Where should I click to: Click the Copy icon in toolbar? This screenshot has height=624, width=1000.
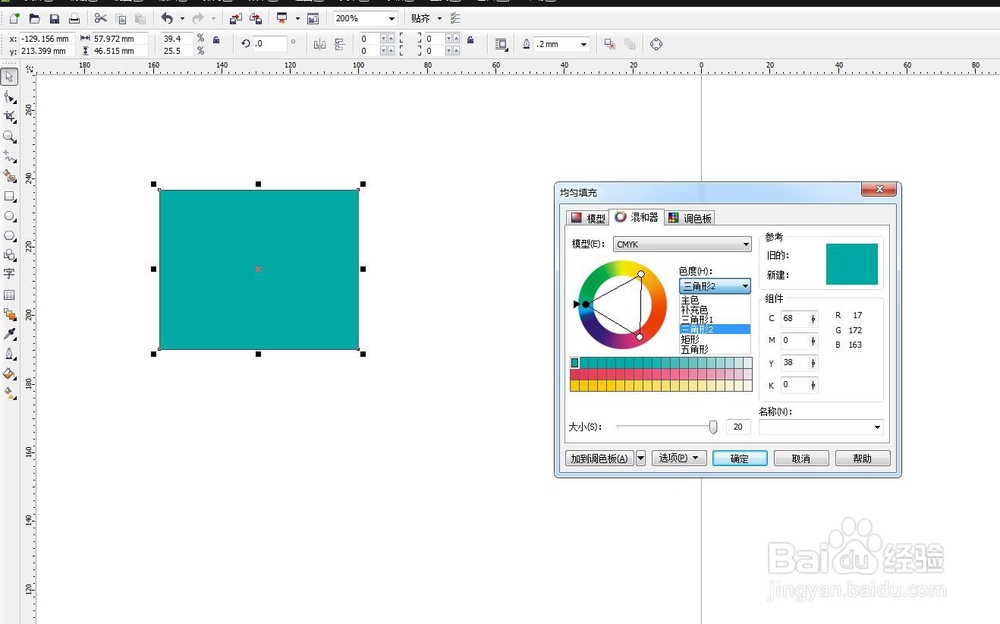coord(121,19)
